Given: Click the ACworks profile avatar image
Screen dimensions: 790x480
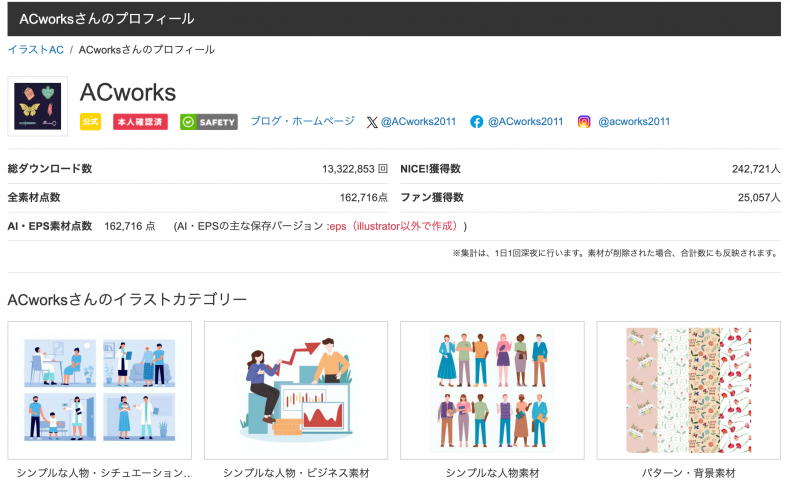Looking at the screenshot, I should click(x=38, y=106).
